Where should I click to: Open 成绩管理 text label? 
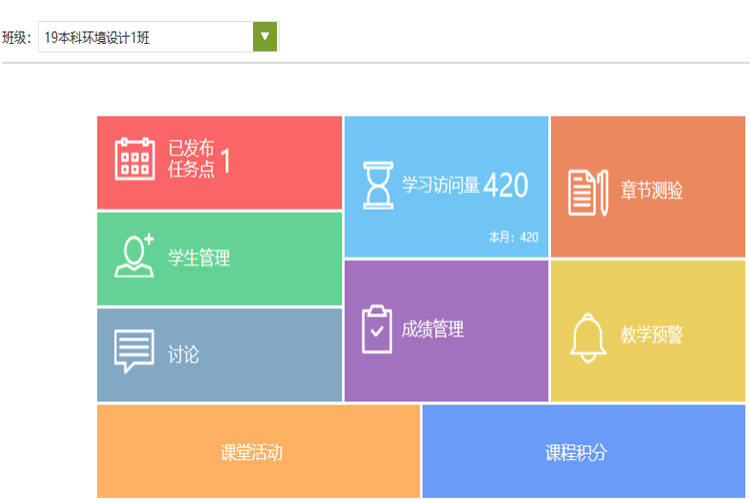pyautogui.click(x=432, y=329)
